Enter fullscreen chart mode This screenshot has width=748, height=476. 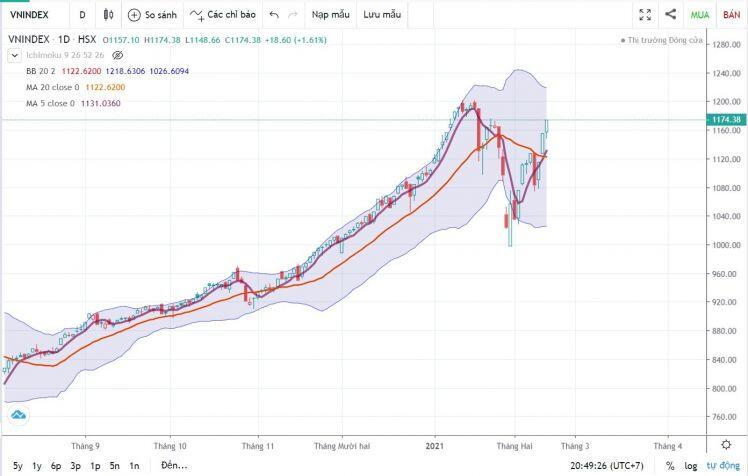tap(645, 15)
